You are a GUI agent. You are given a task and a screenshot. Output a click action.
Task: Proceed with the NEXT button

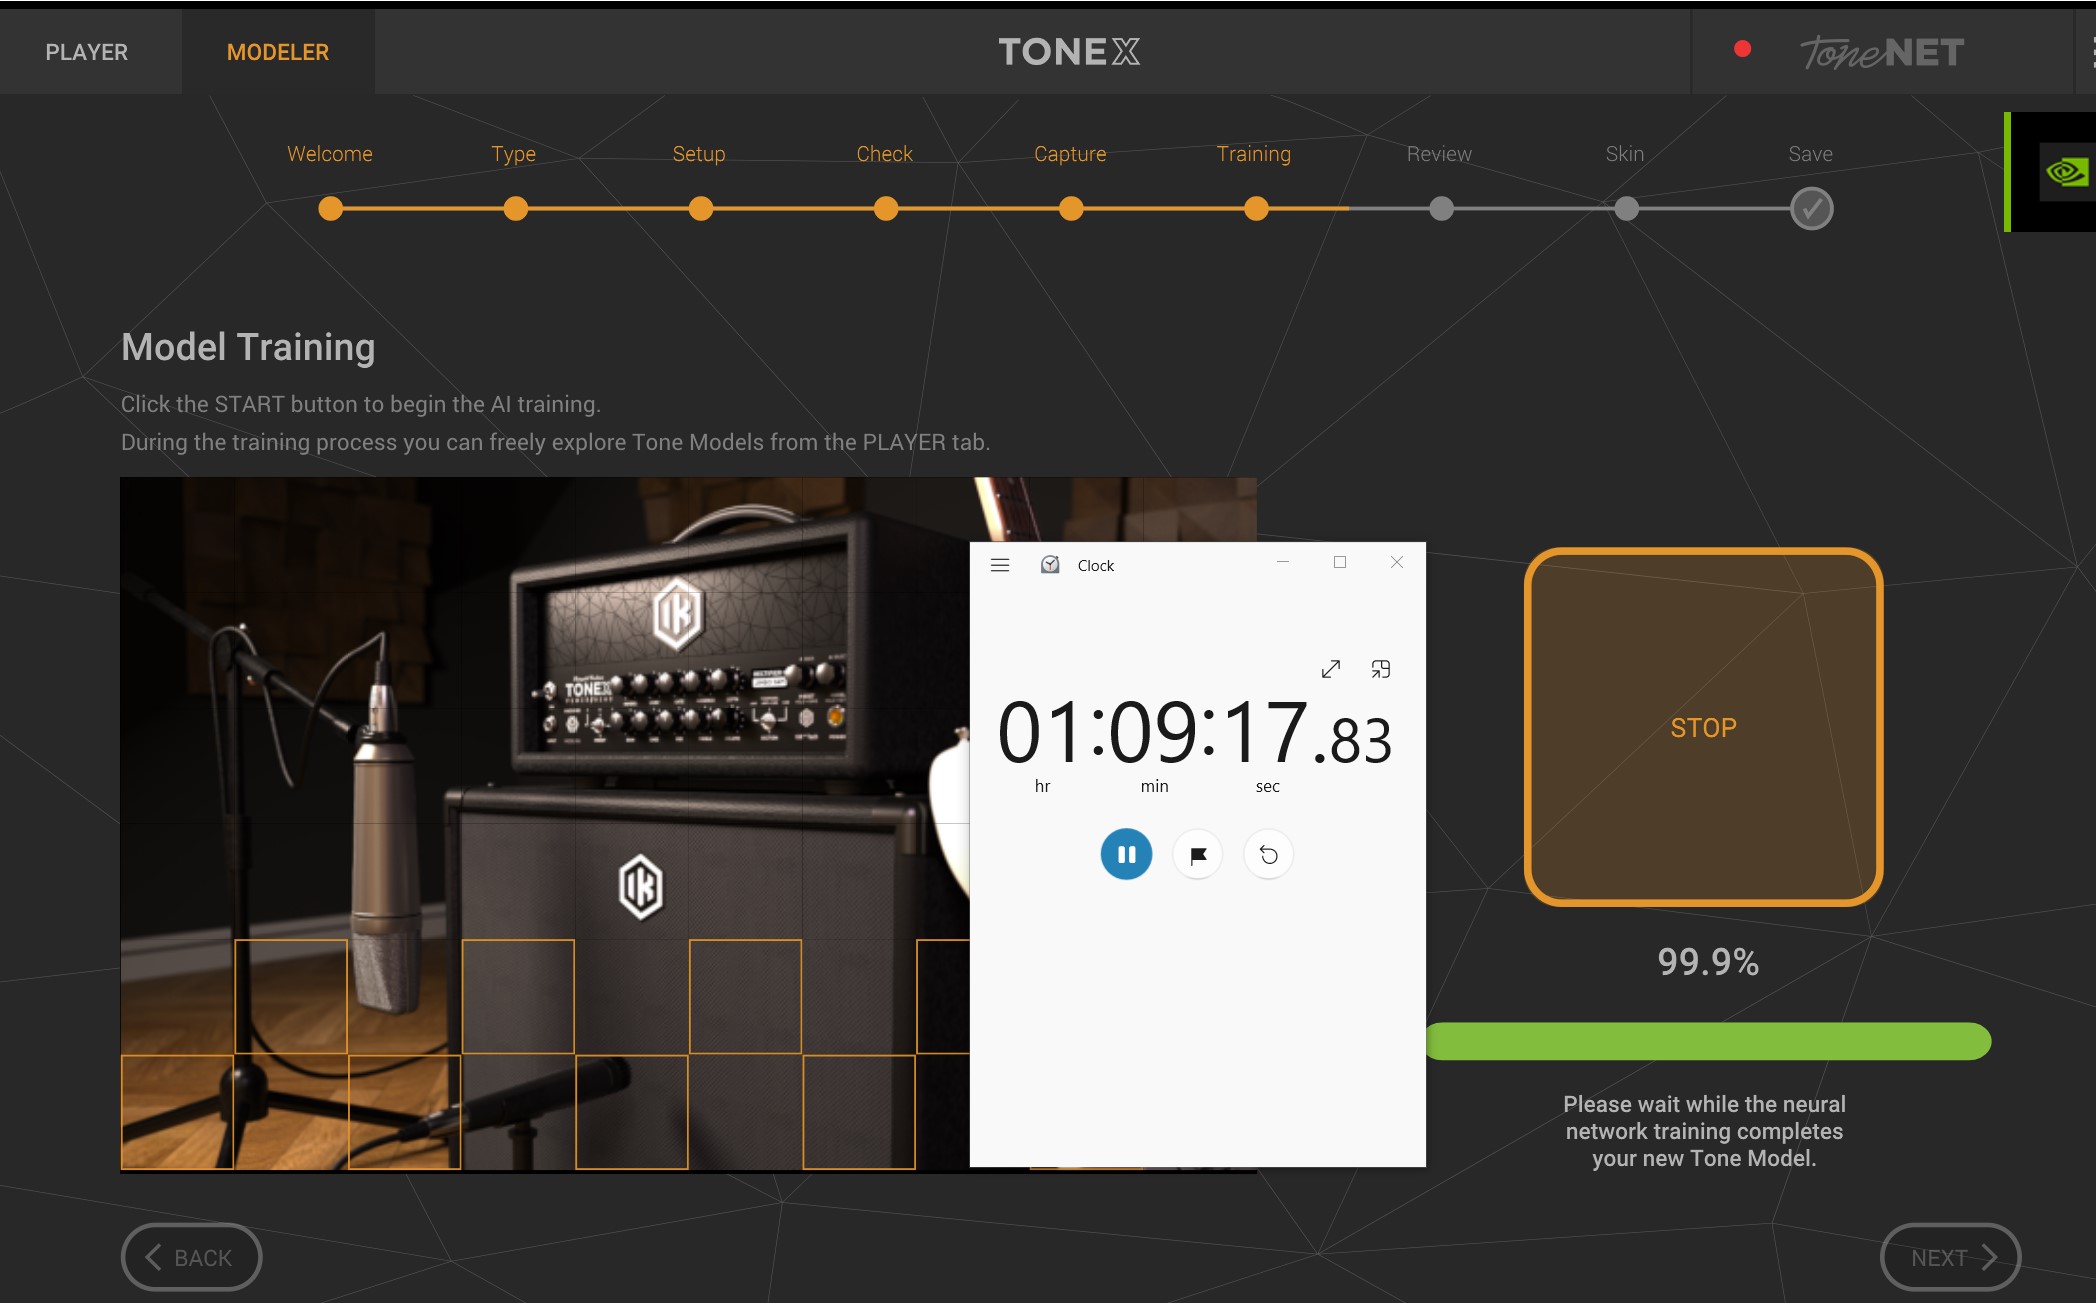1951,1257
